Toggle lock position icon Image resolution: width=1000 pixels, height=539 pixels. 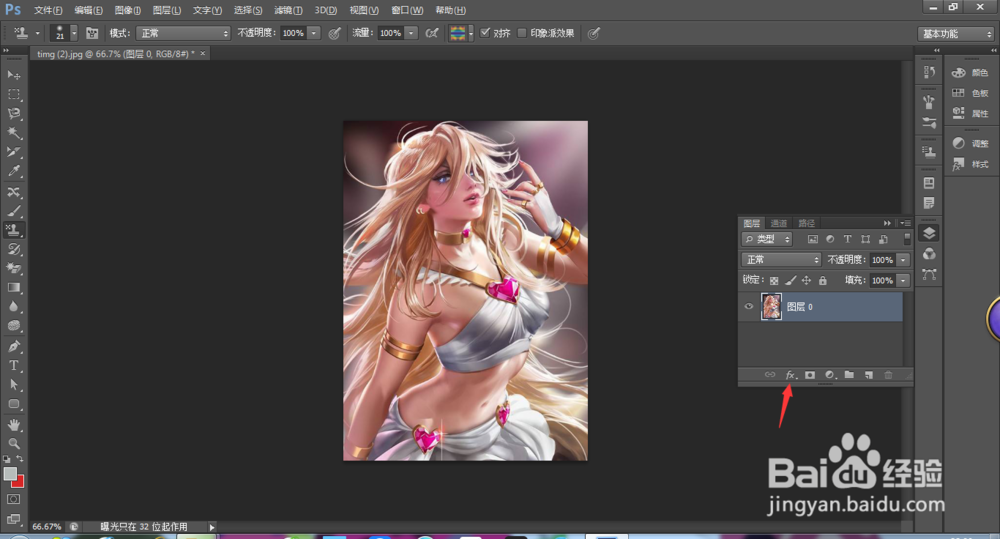[x=806, y=281]
